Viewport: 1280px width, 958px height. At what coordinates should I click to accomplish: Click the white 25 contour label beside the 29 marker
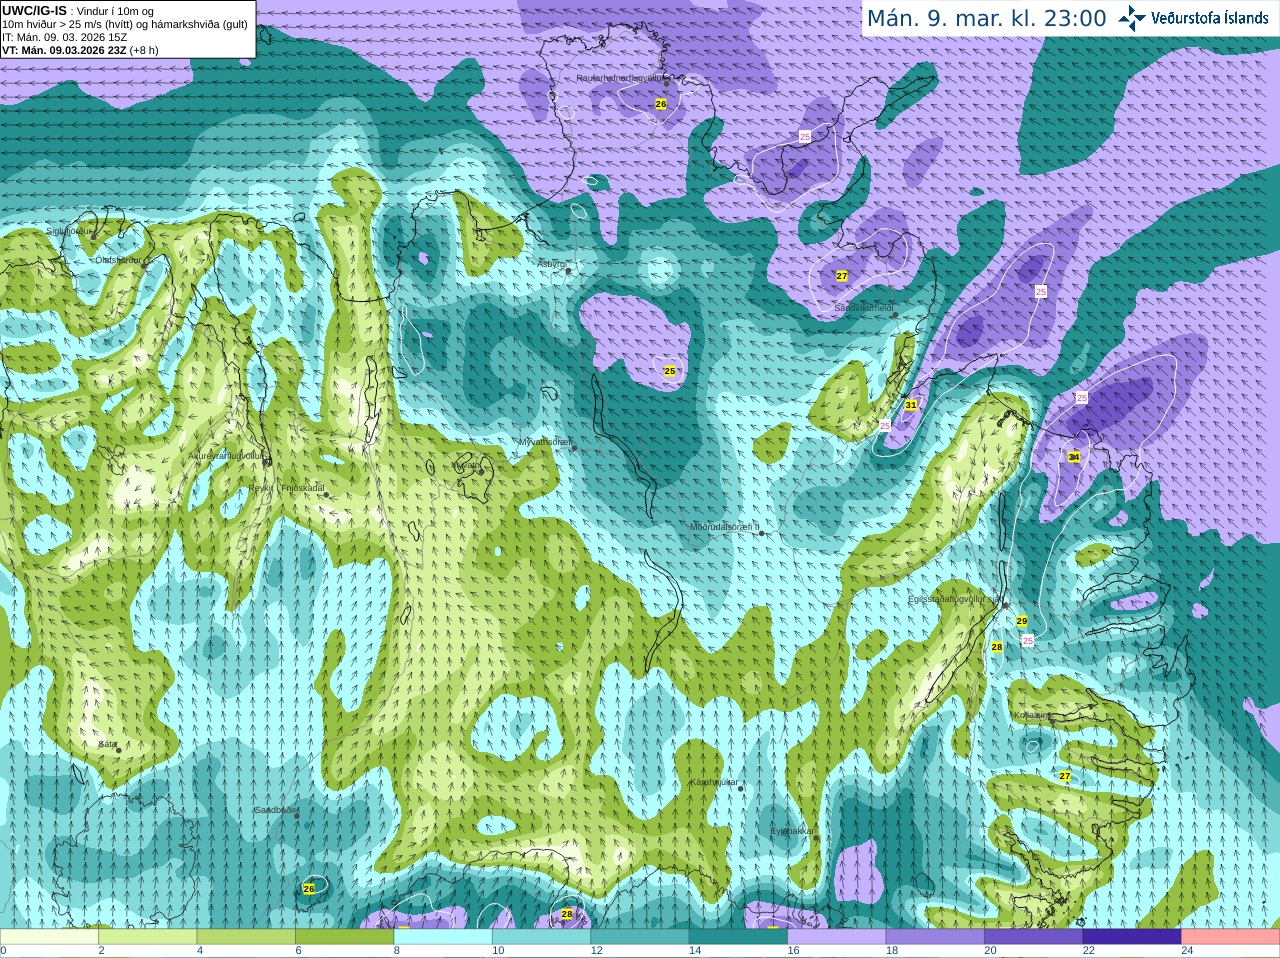coord(1027,641)
